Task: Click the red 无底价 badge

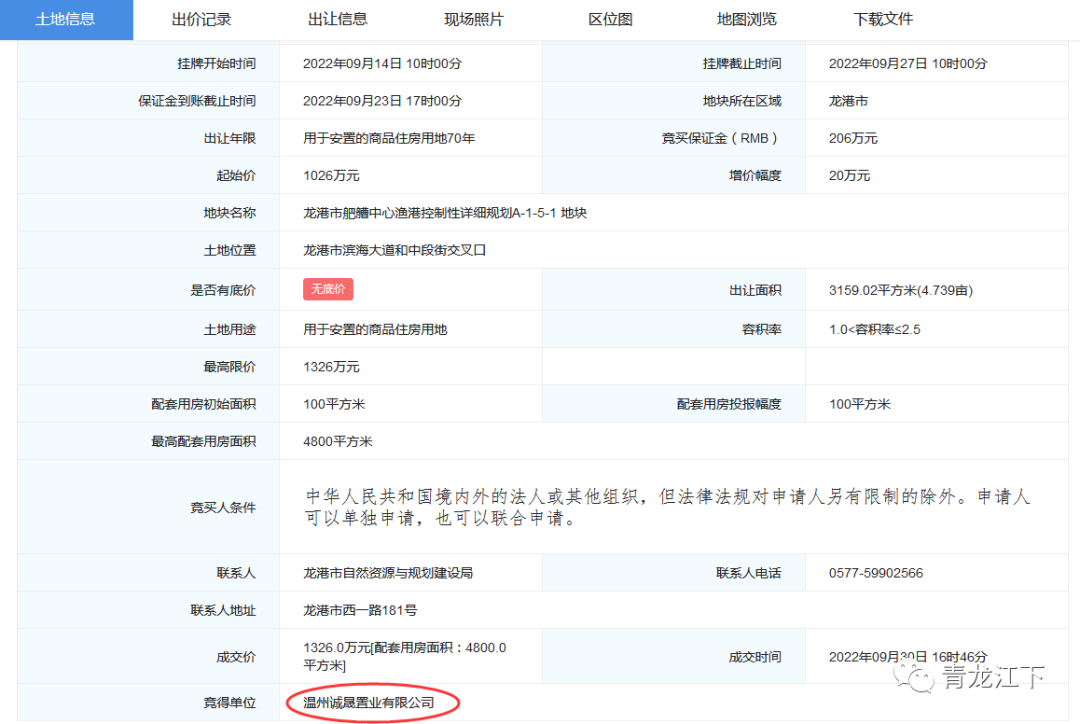Action: tap(328, 289)
